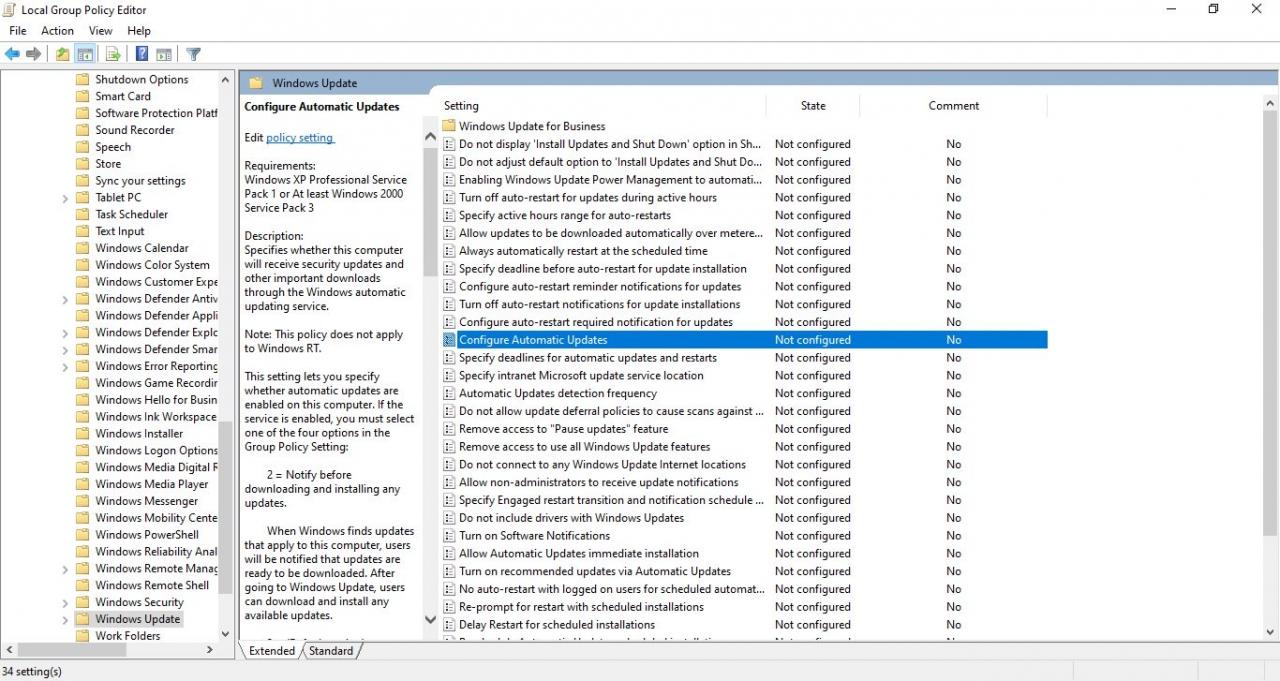Image resolution: width=1280 pixels, height=681 pixels.
Task: Click the Work Folders folder icon
Action: pyautogui.click(x=83, y=635)
